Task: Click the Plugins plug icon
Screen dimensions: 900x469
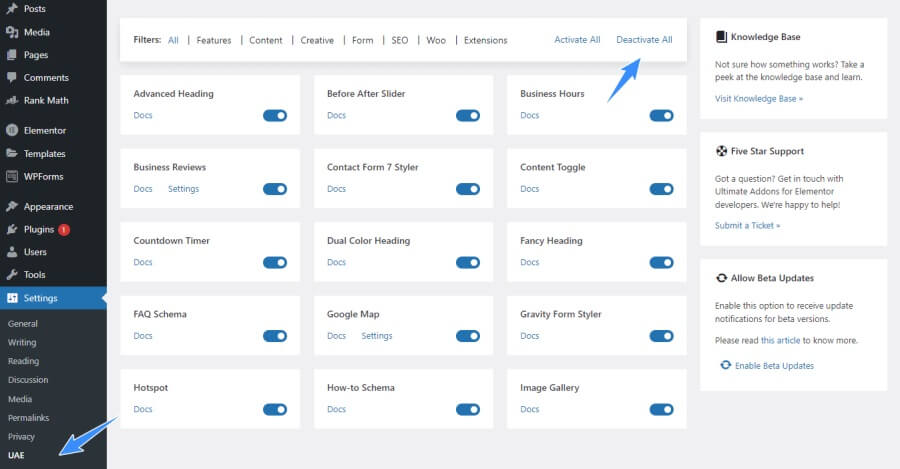Action: [x=11, y=229]
